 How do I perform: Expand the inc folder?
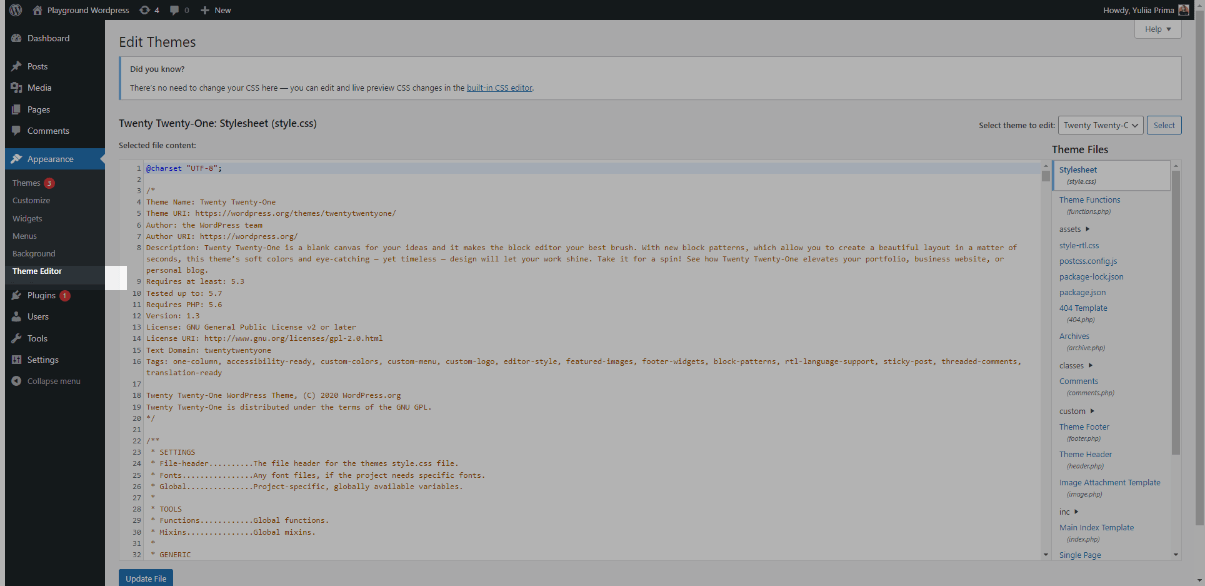[1069, 512]
